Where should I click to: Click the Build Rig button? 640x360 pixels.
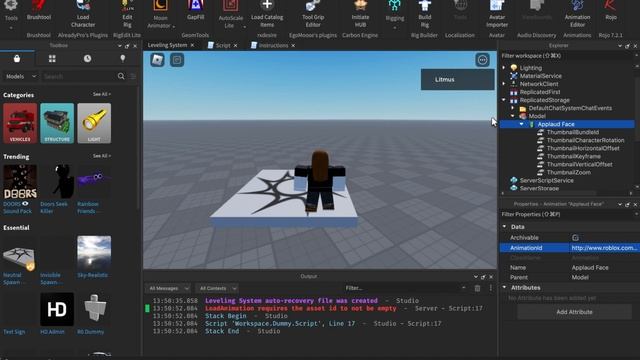(424, 13)
